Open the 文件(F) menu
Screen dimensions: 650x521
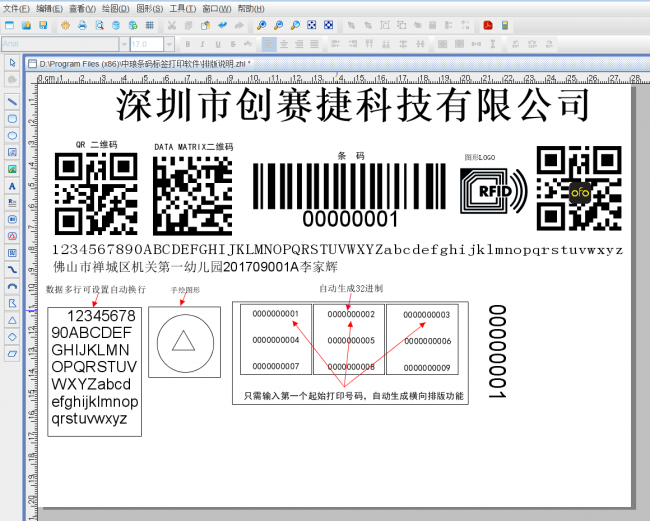(x=17, y=9)
